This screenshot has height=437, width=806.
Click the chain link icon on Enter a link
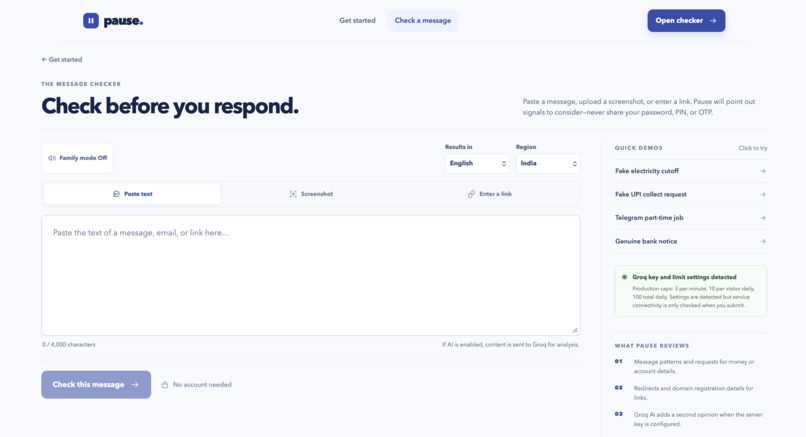tap(471, 194)
